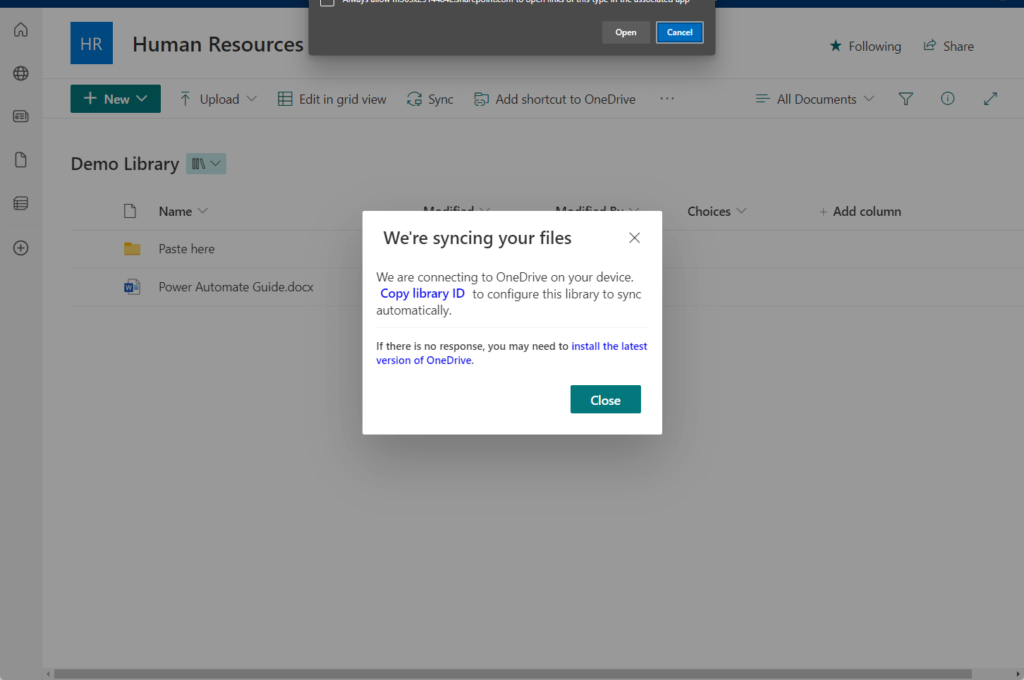This screenshot has width=1024, height=680.
Task: Open the filter pane funnel icon
Action: click(906, 99)
